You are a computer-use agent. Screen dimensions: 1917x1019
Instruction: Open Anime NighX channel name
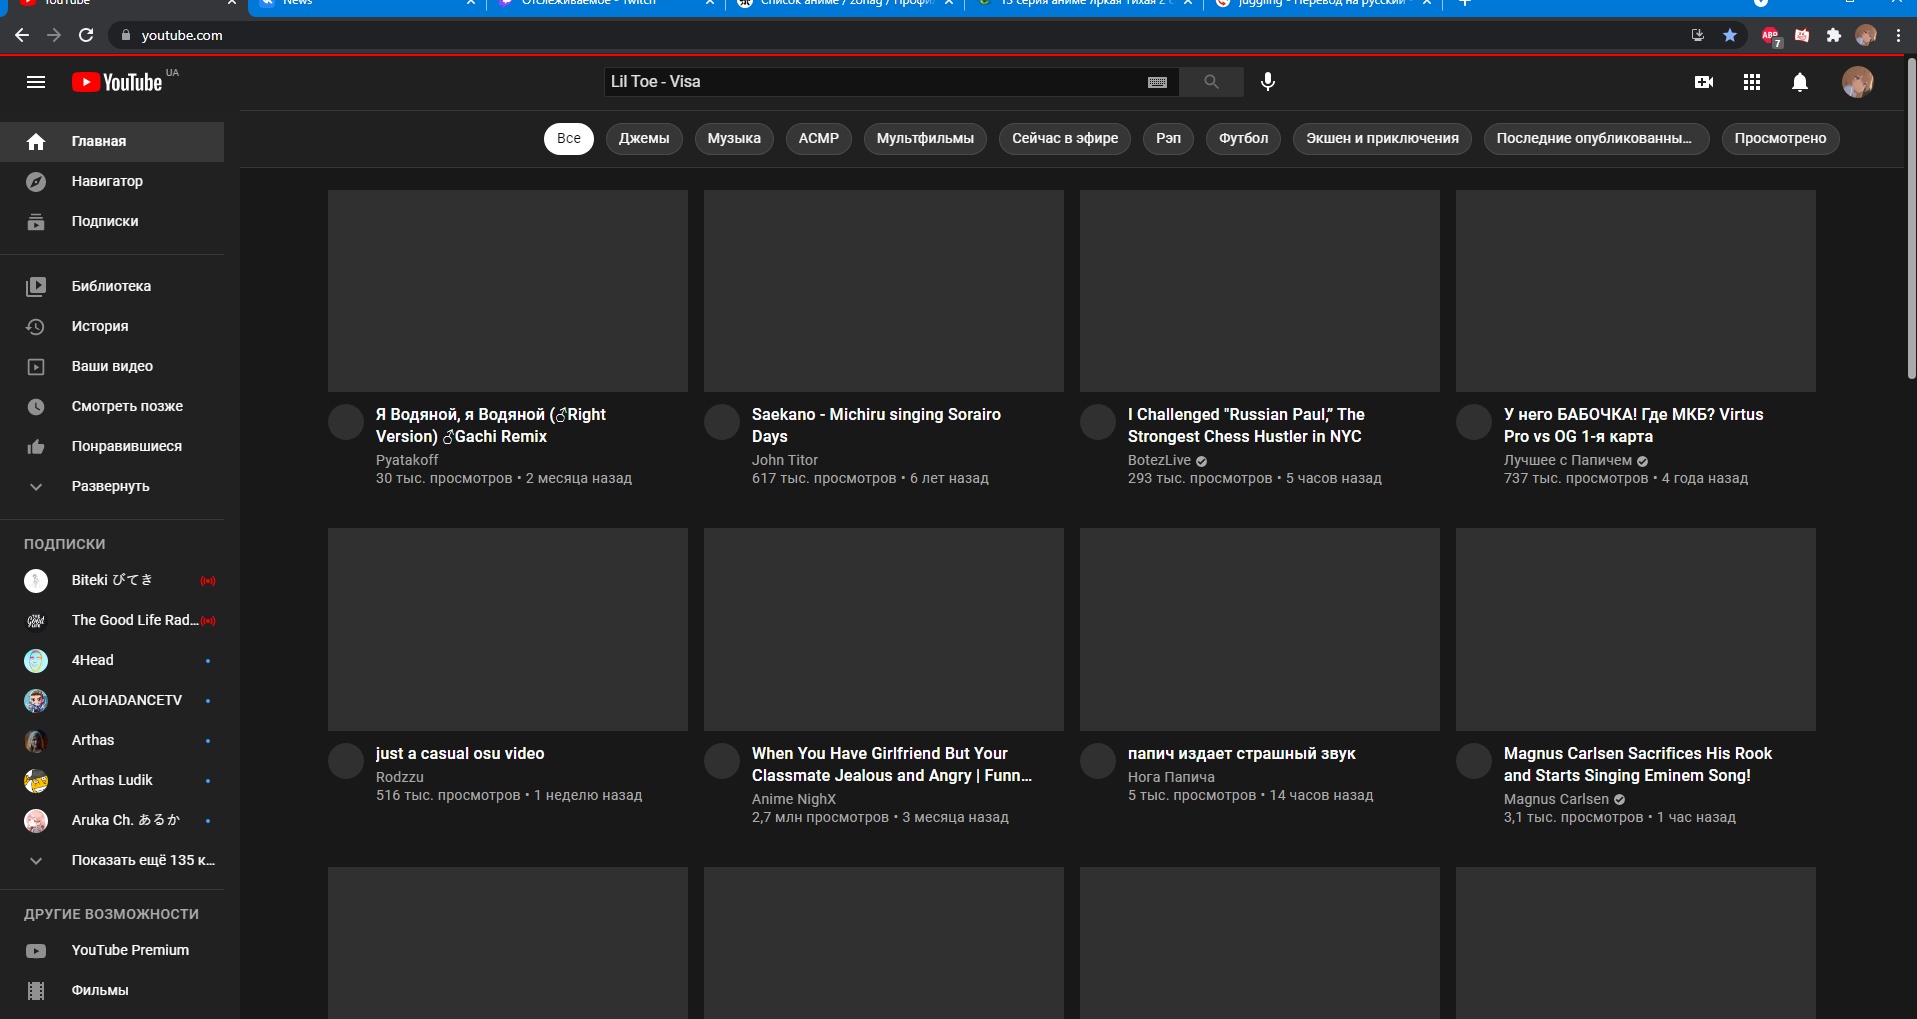794,799
